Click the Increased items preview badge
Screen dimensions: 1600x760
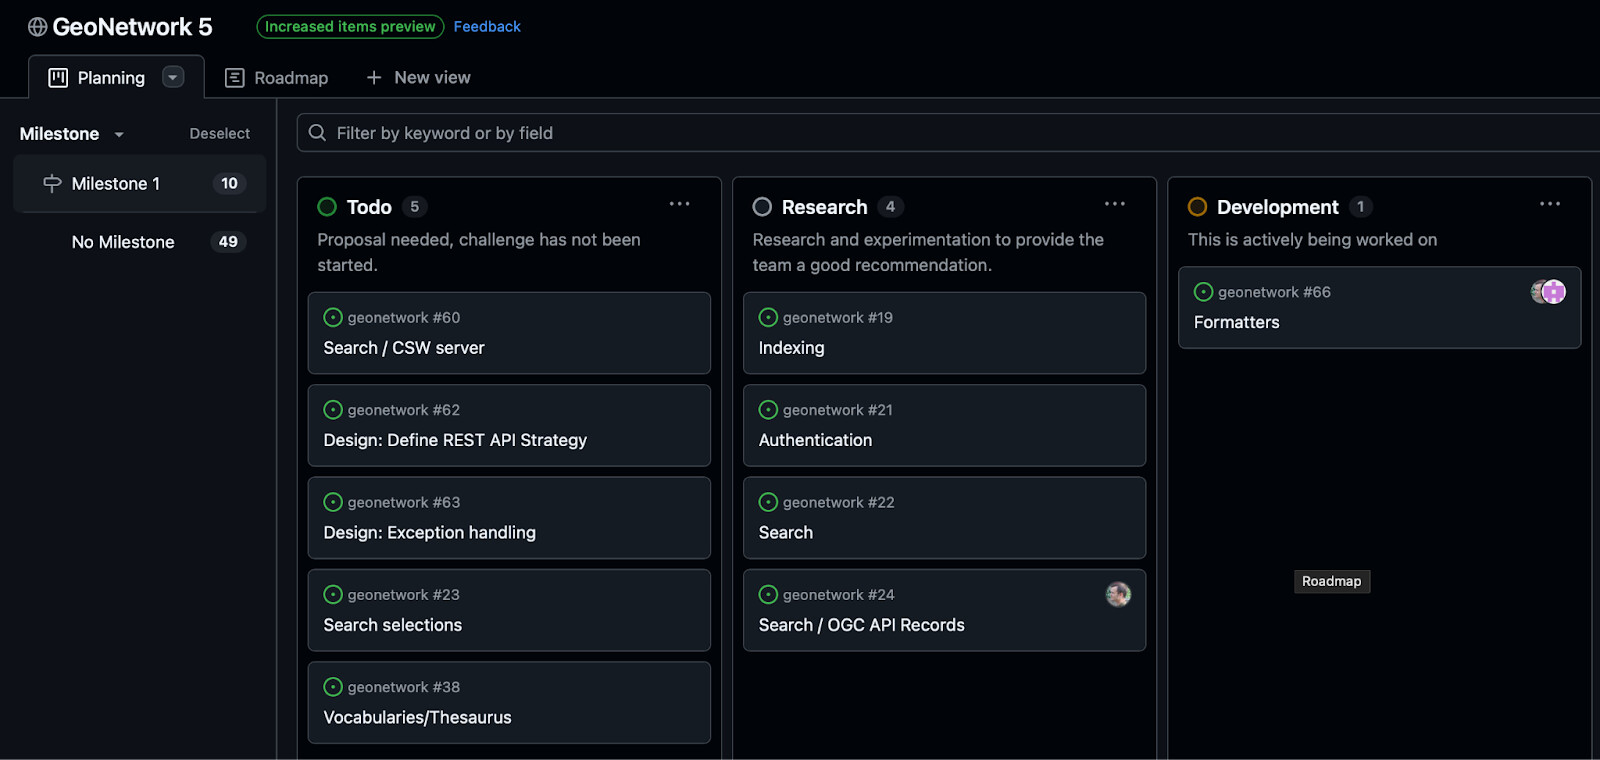pos(350,27)
